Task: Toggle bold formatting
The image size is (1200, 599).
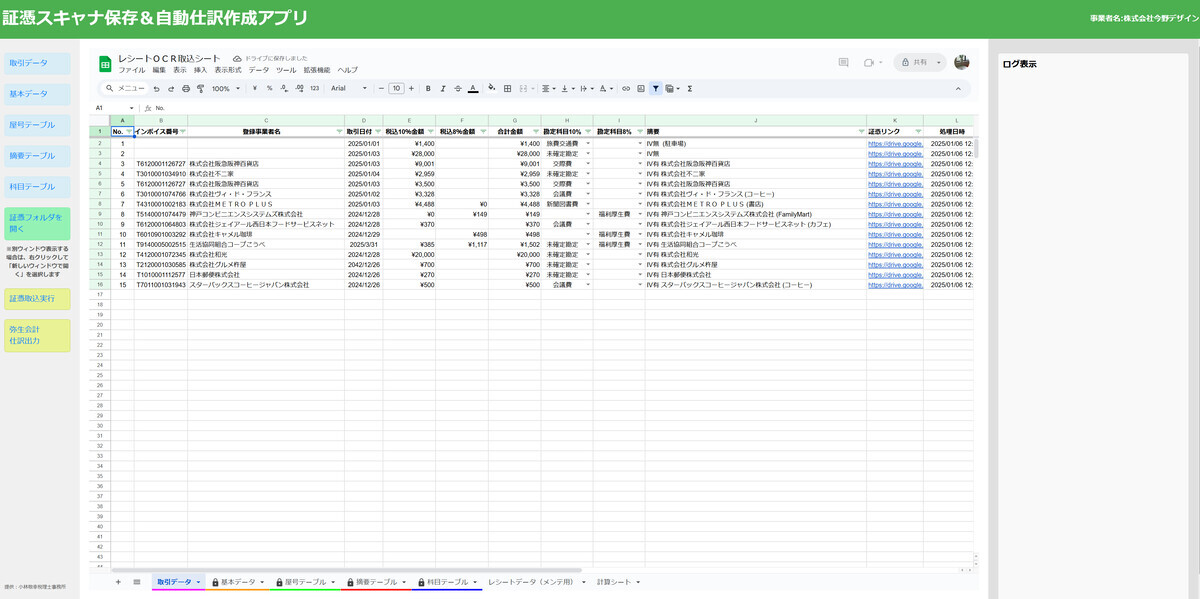Action: 428,88
